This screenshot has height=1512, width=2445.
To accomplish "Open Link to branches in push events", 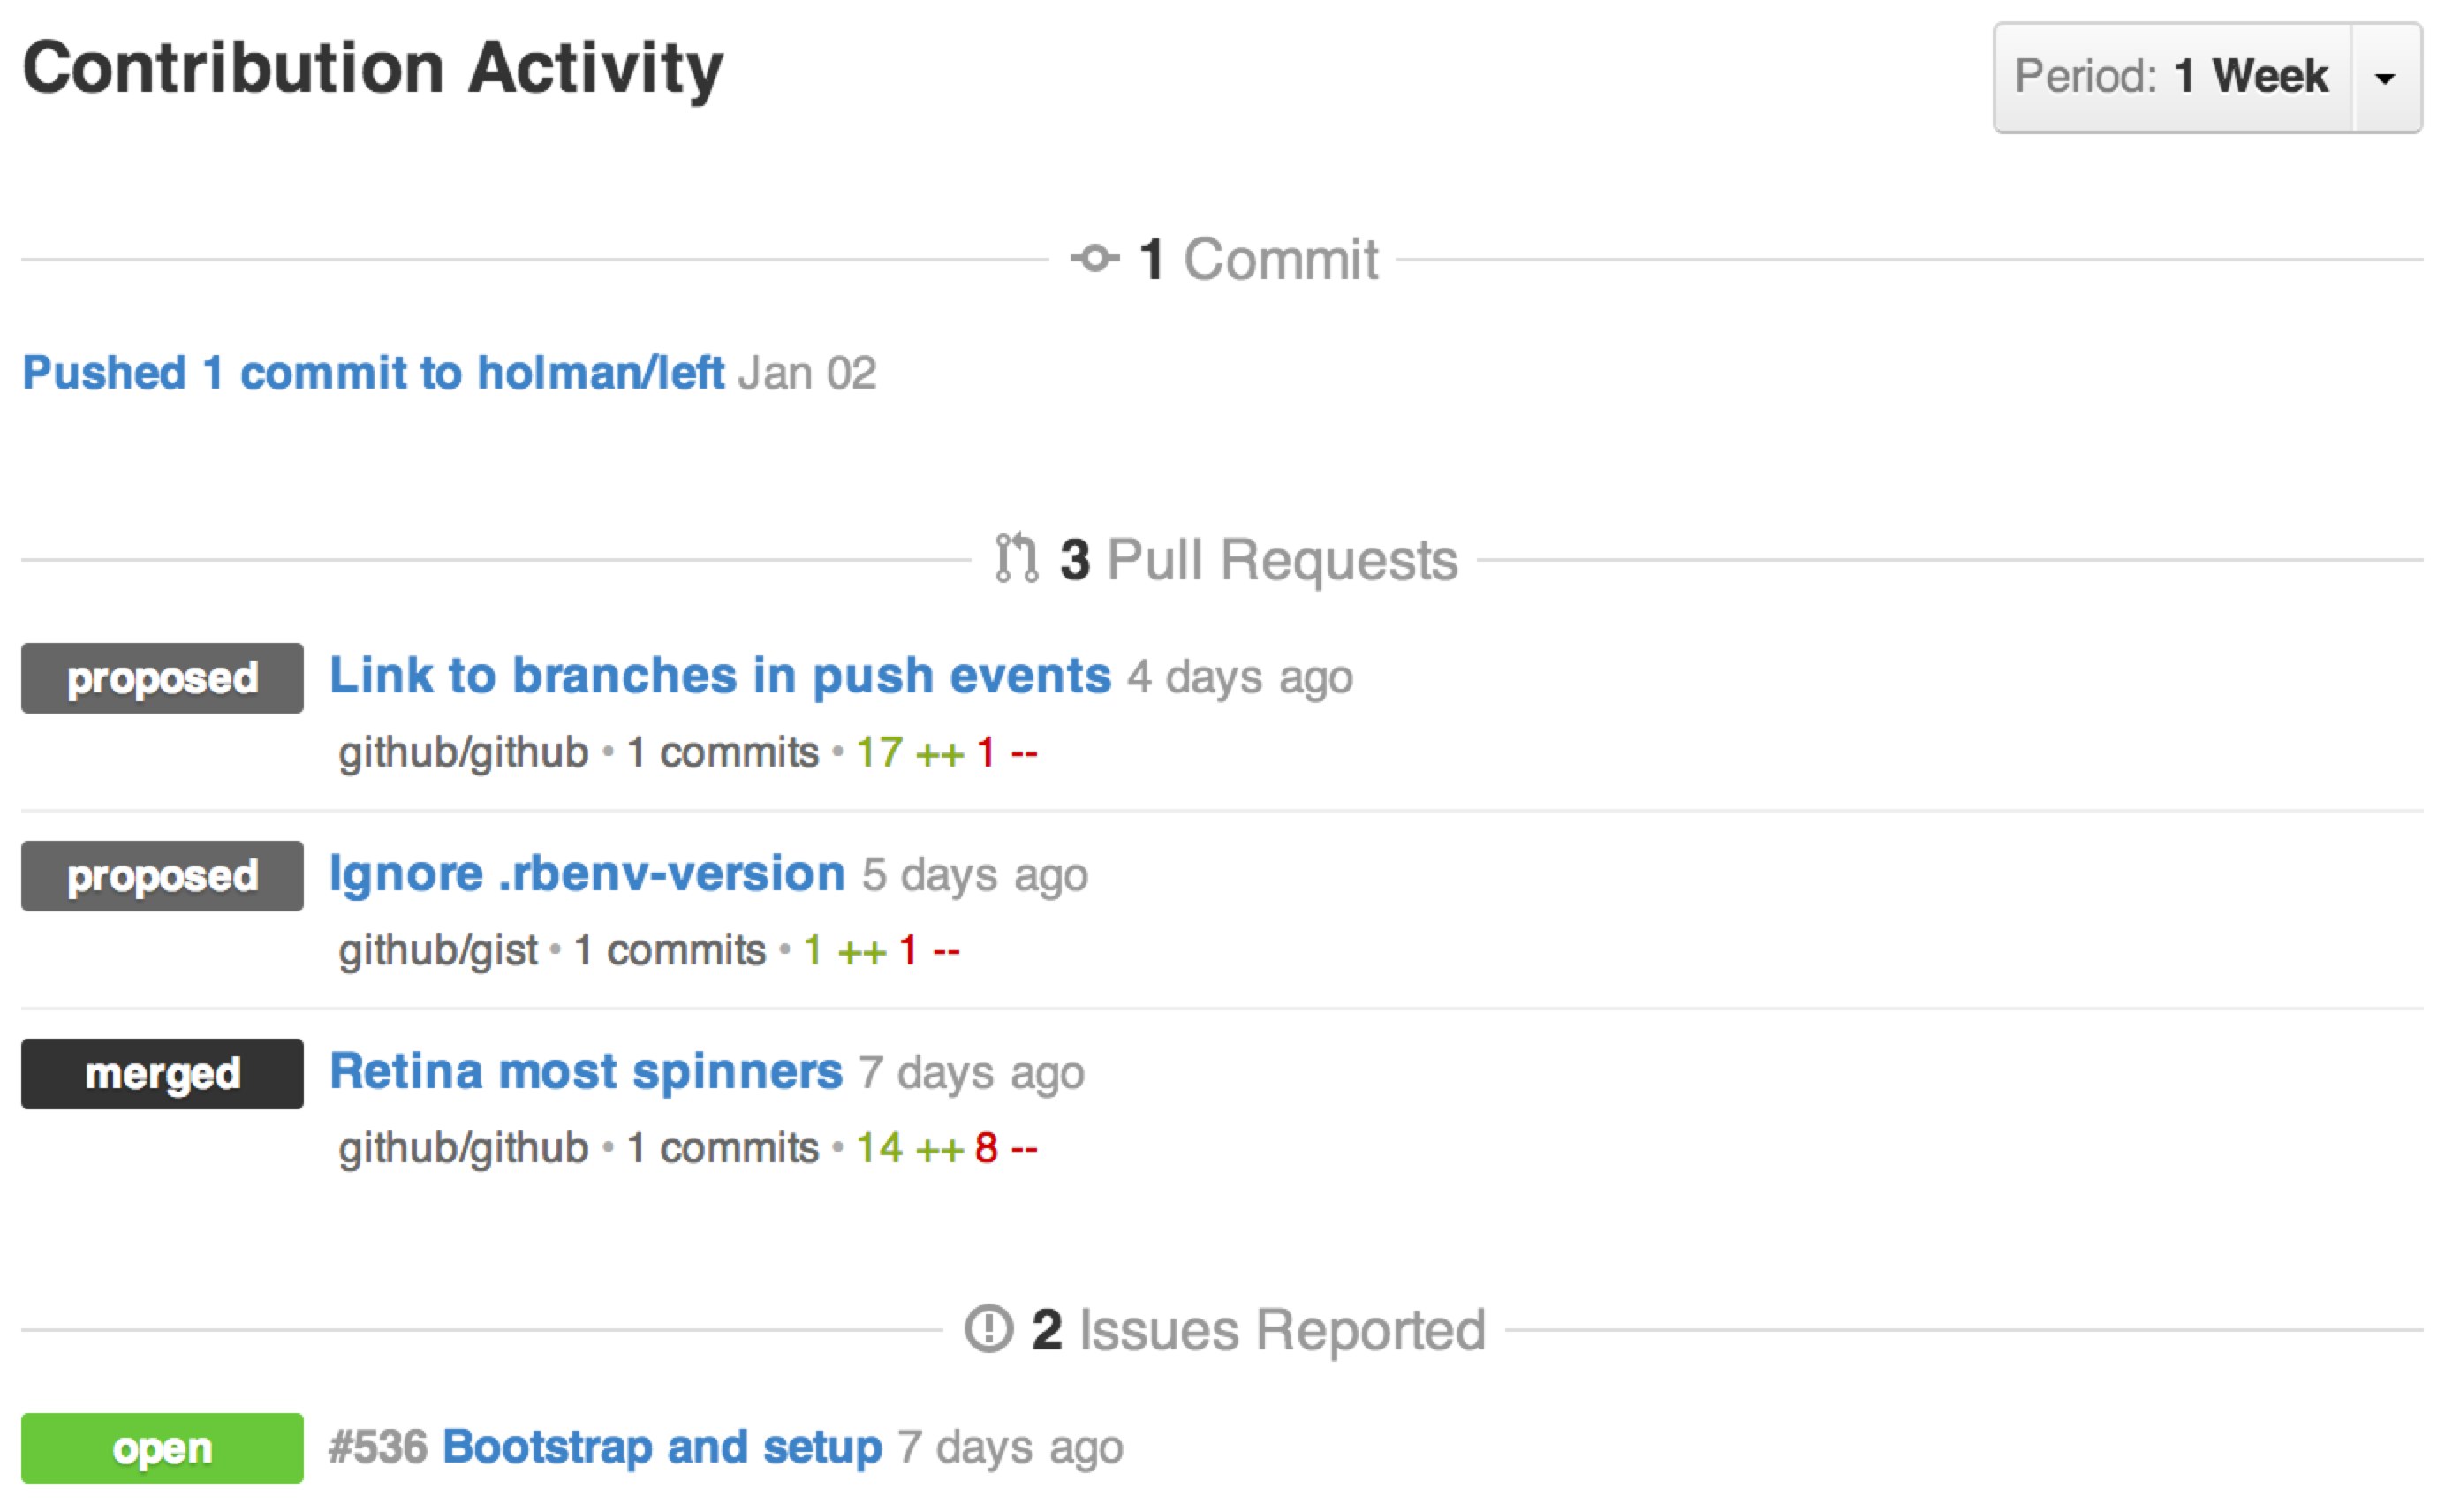I will [720, 676].
